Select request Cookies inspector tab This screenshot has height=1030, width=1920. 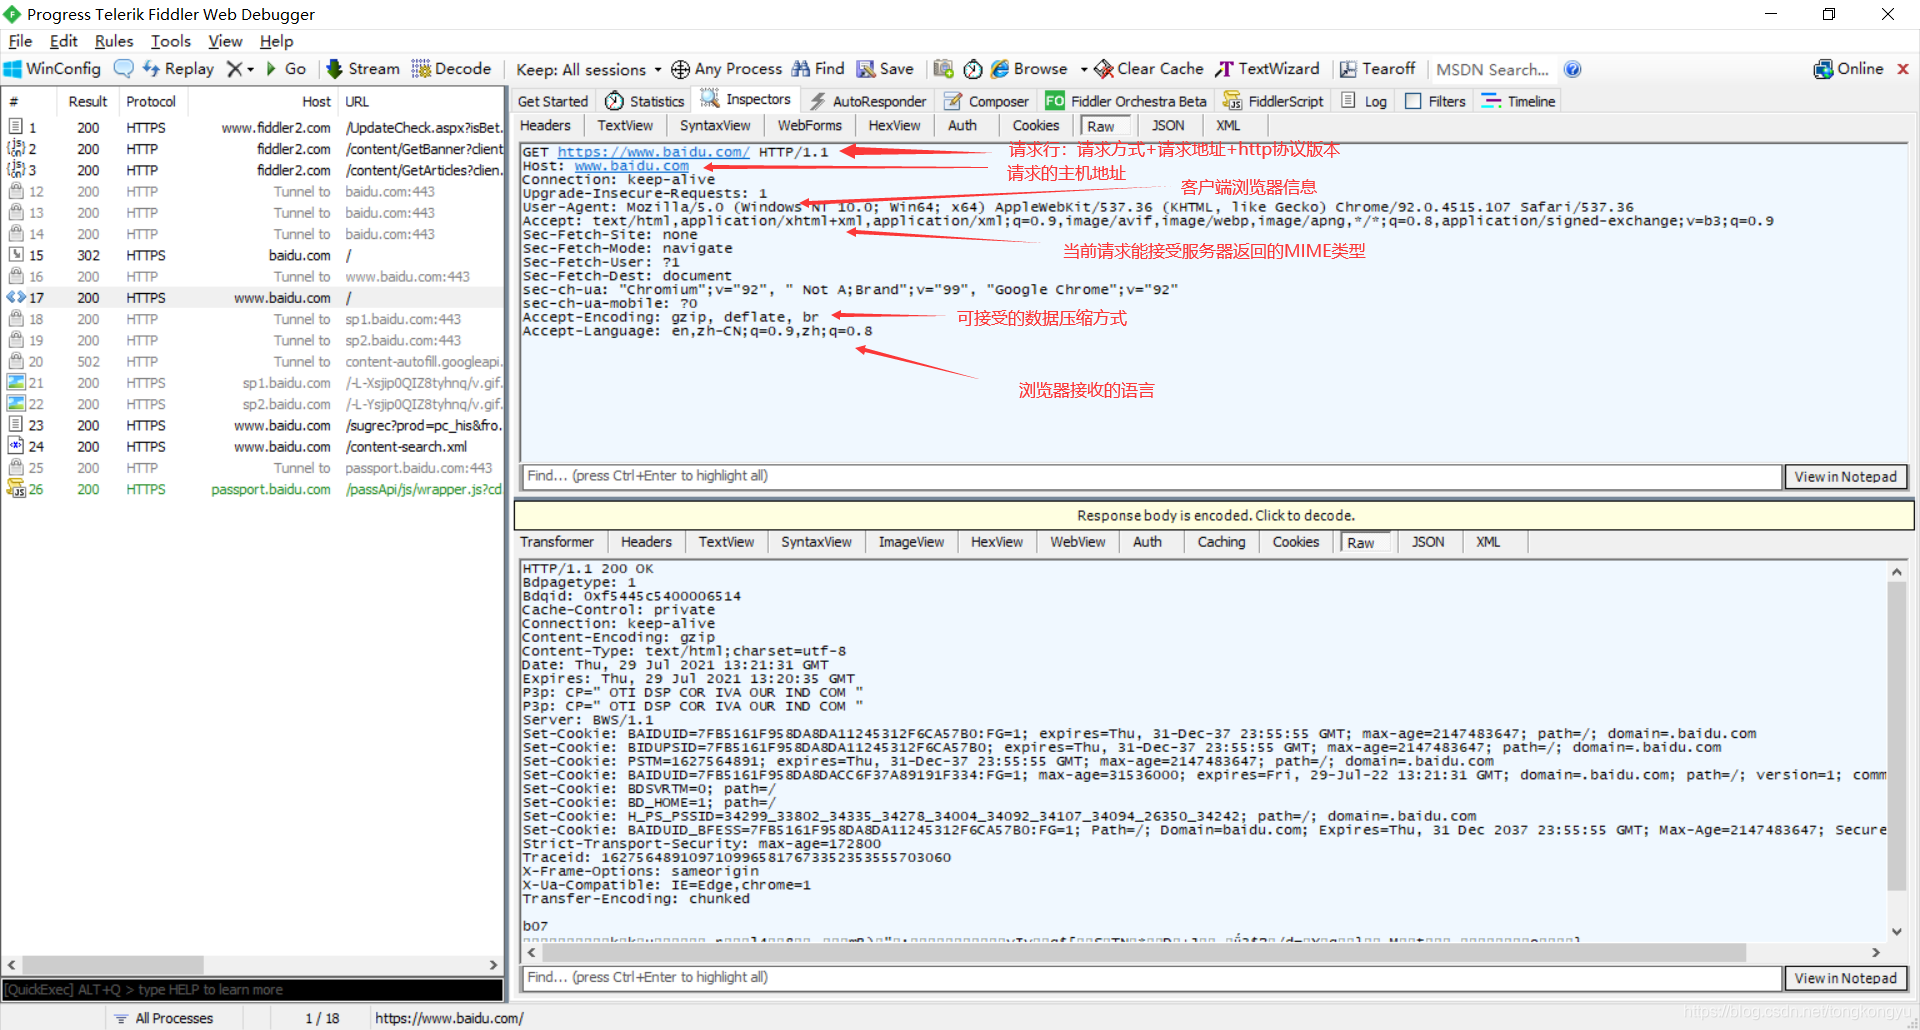pos(1035,125)
